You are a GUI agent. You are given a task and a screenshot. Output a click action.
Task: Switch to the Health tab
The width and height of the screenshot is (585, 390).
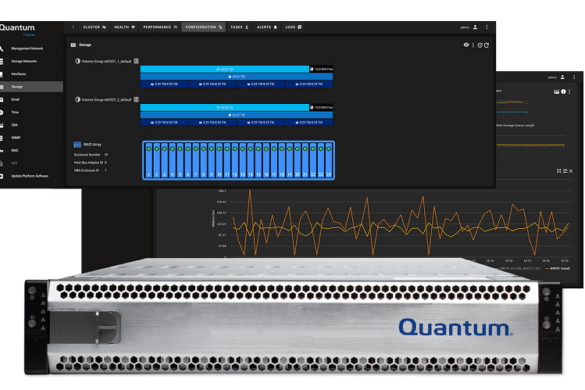pyautogui.click(x=124, y=27)
